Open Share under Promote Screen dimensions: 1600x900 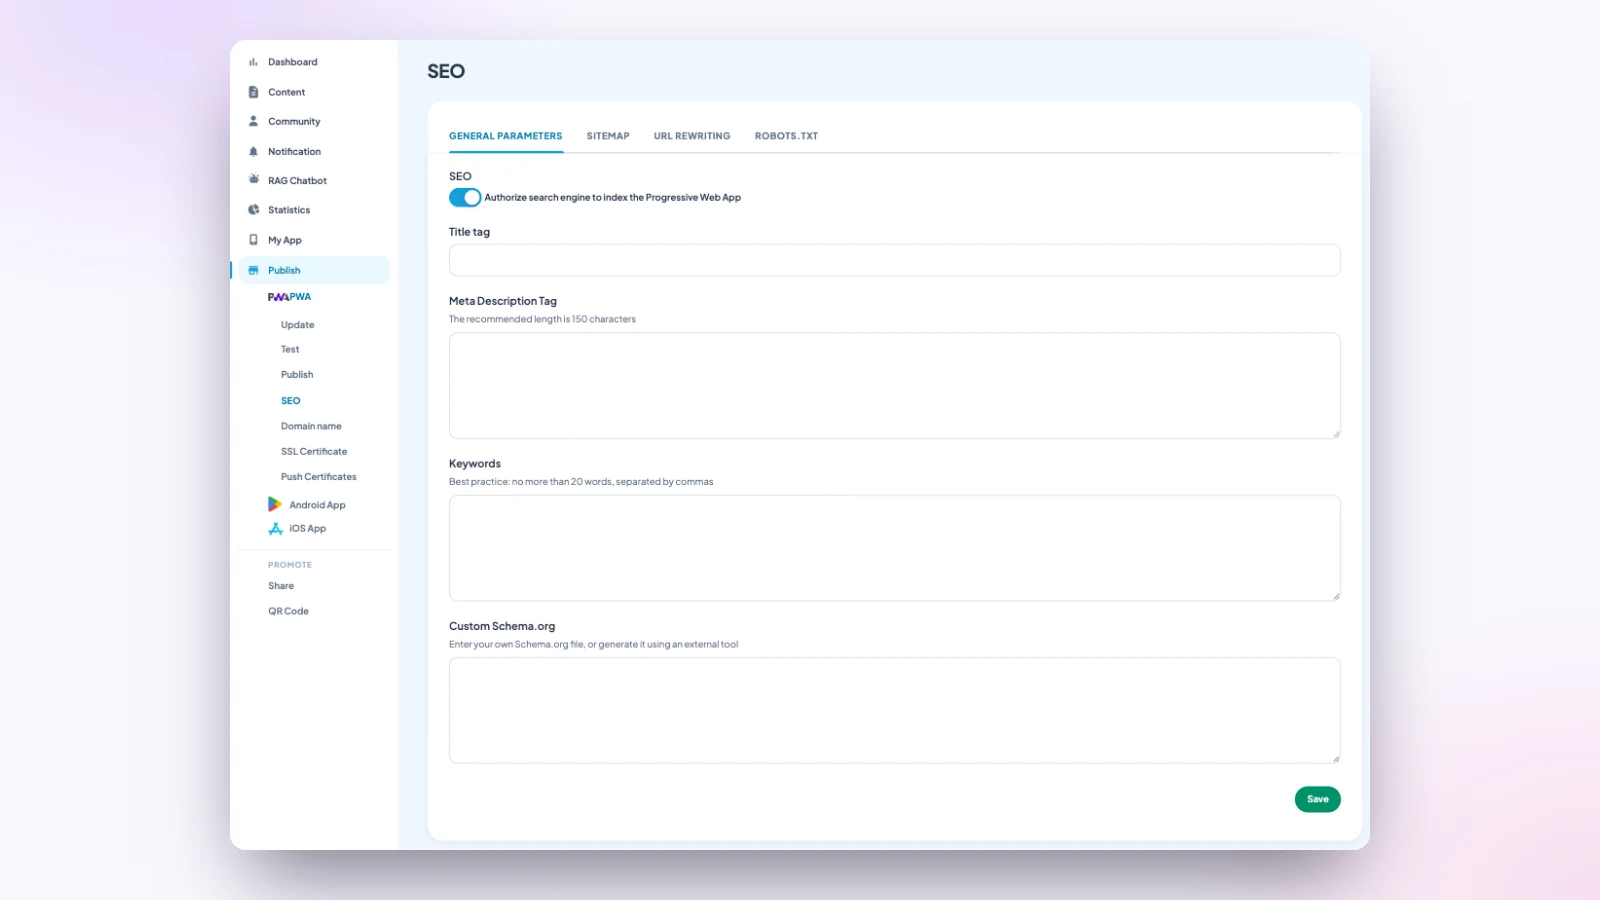[281, 586]
